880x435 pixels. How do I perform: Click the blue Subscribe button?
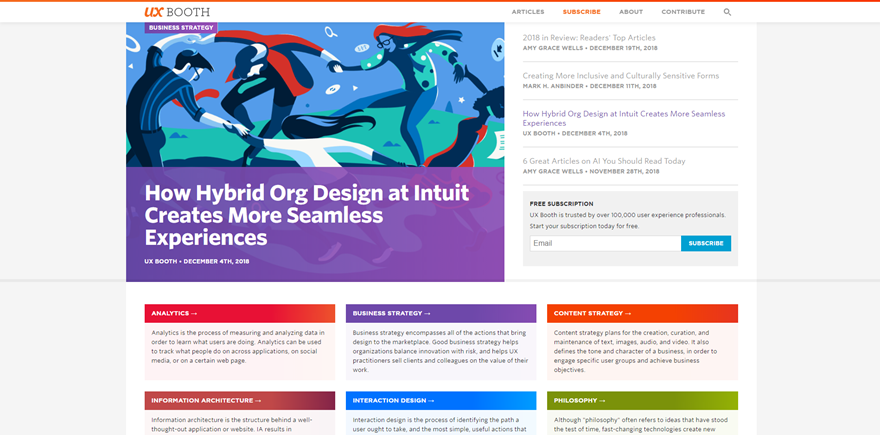click(706, 243)
